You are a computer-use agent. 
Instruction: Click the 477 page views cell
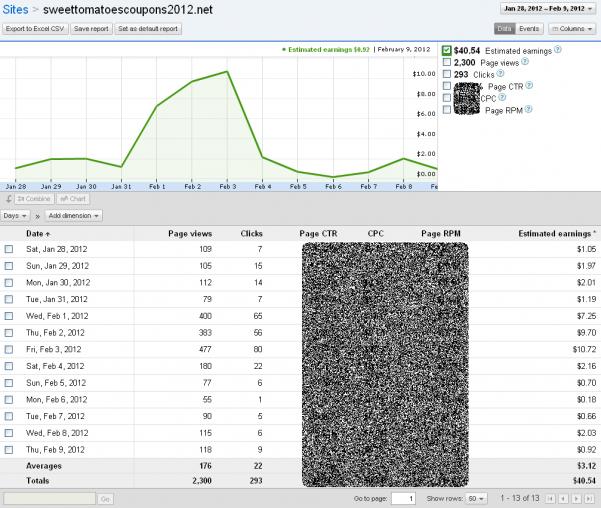click(205, 349)
